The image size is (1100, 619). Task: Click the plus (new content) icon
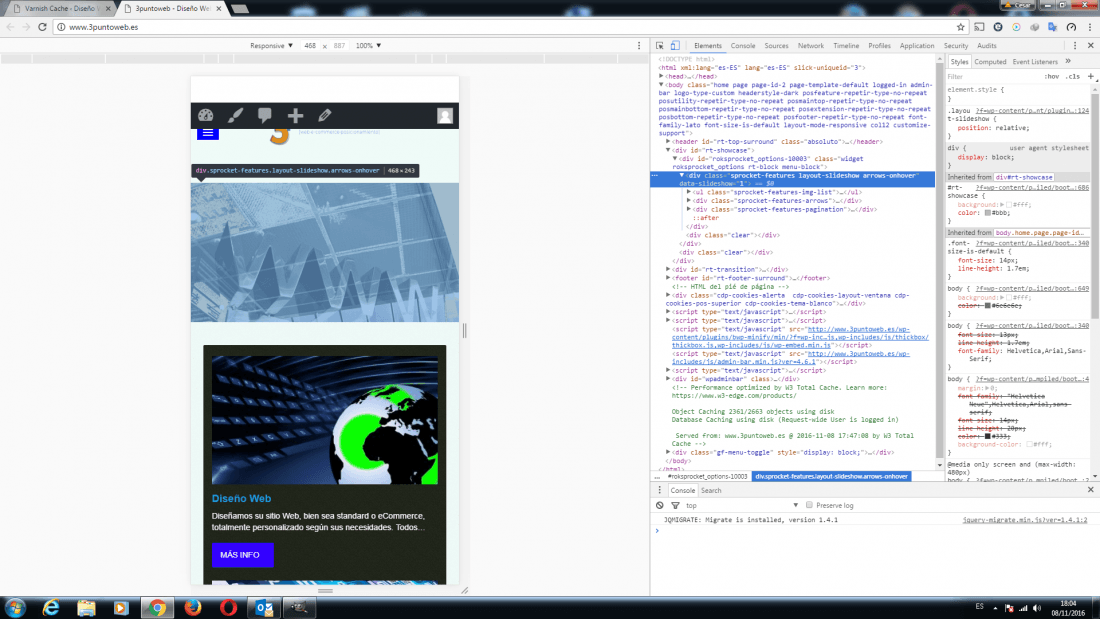295,115
